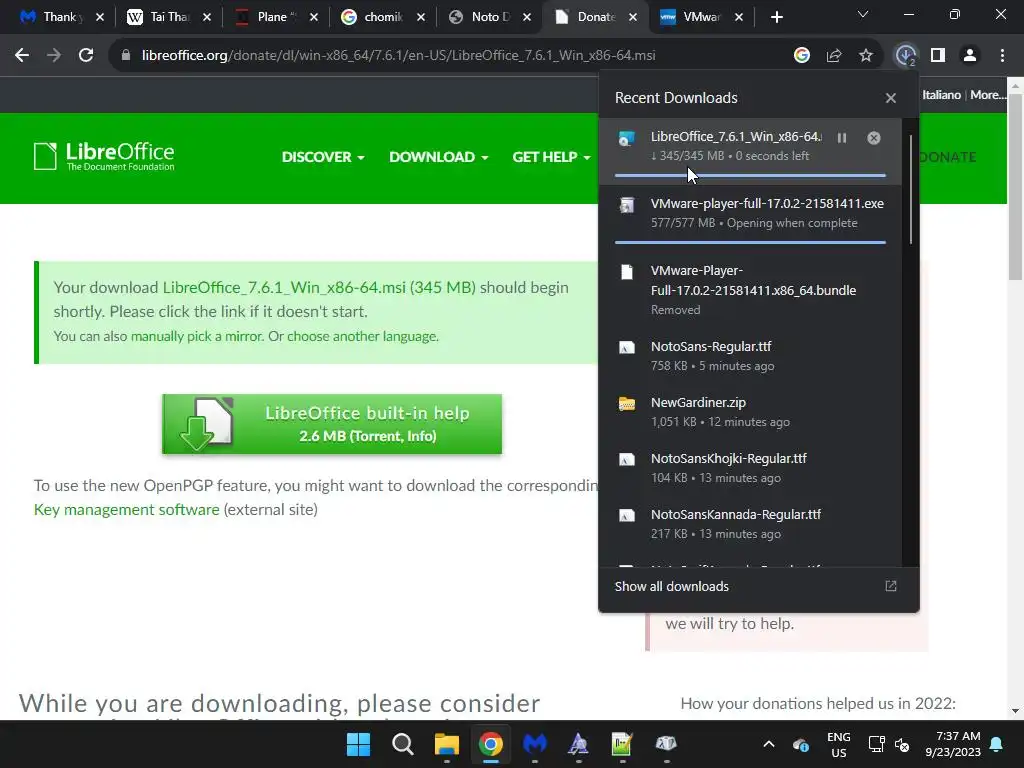Click NewGardiner.zip folder icon
Screen dimensions: 1024x768
click(627, 404)
